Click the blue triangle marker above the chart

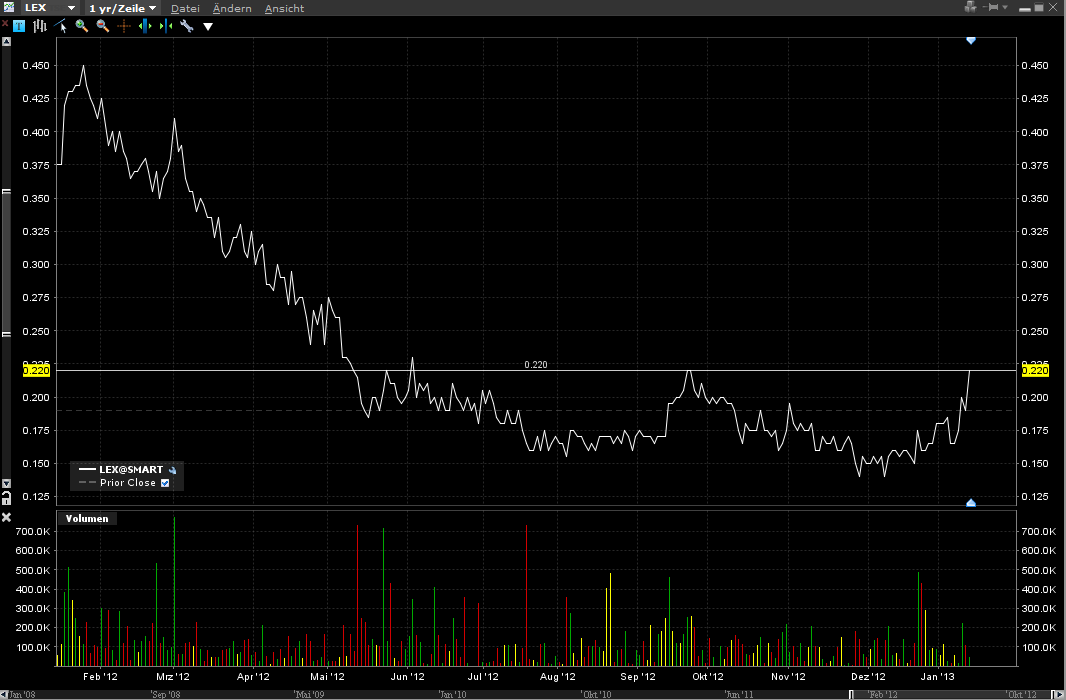coord(970,41)
